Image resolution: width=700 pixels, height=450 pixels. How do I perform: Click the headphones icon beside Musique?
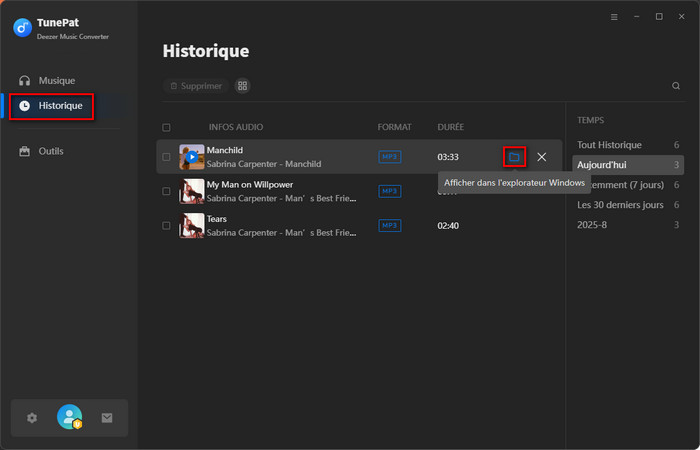(x=25, y=81)
